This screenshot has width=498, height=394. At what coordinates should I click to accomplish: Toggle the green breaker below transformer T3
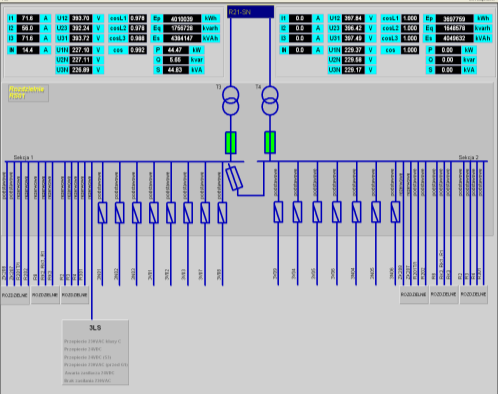pyautogui.click(x=231, y=143)
